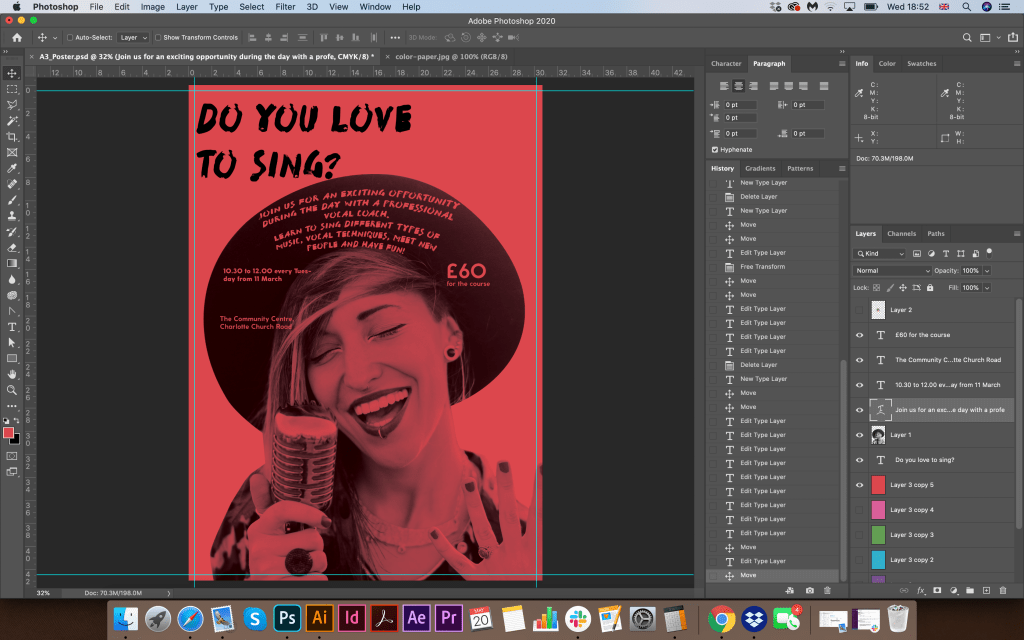This screenshot has width=1024, height=640.
Task: Align paragraph text right
Action: pos(755,87)
